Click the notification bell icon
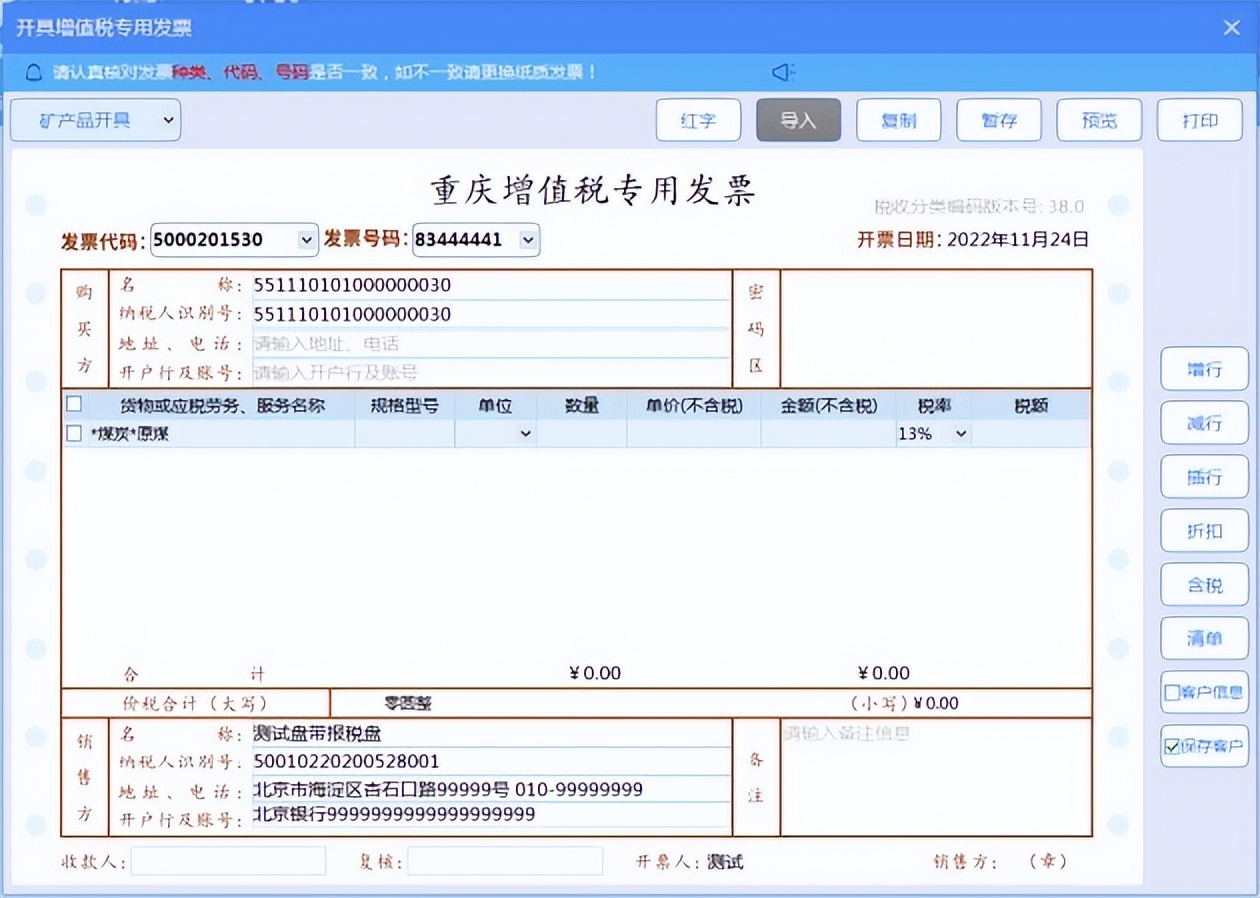 coord(33,72)
